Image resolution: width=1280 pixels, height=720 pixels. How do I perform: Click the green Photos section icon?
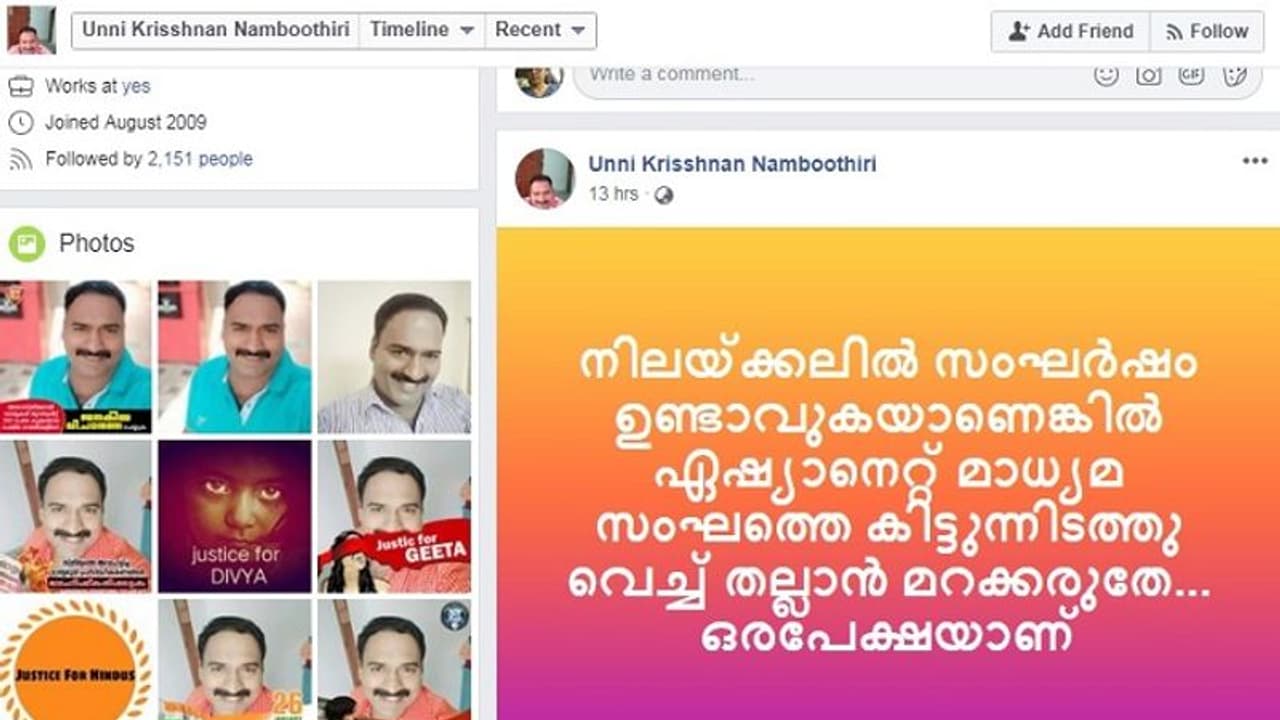[x=26, y=243]
